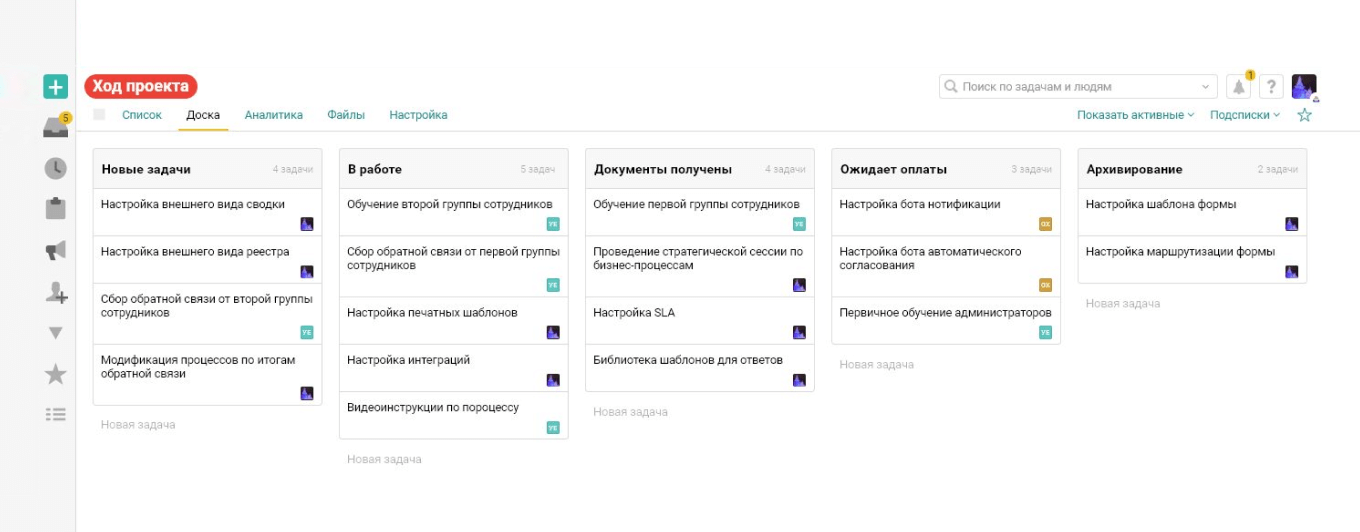Click assignee badge on Видеоинструкции card
Screen dimensions: 1360x532
point(553,428)
